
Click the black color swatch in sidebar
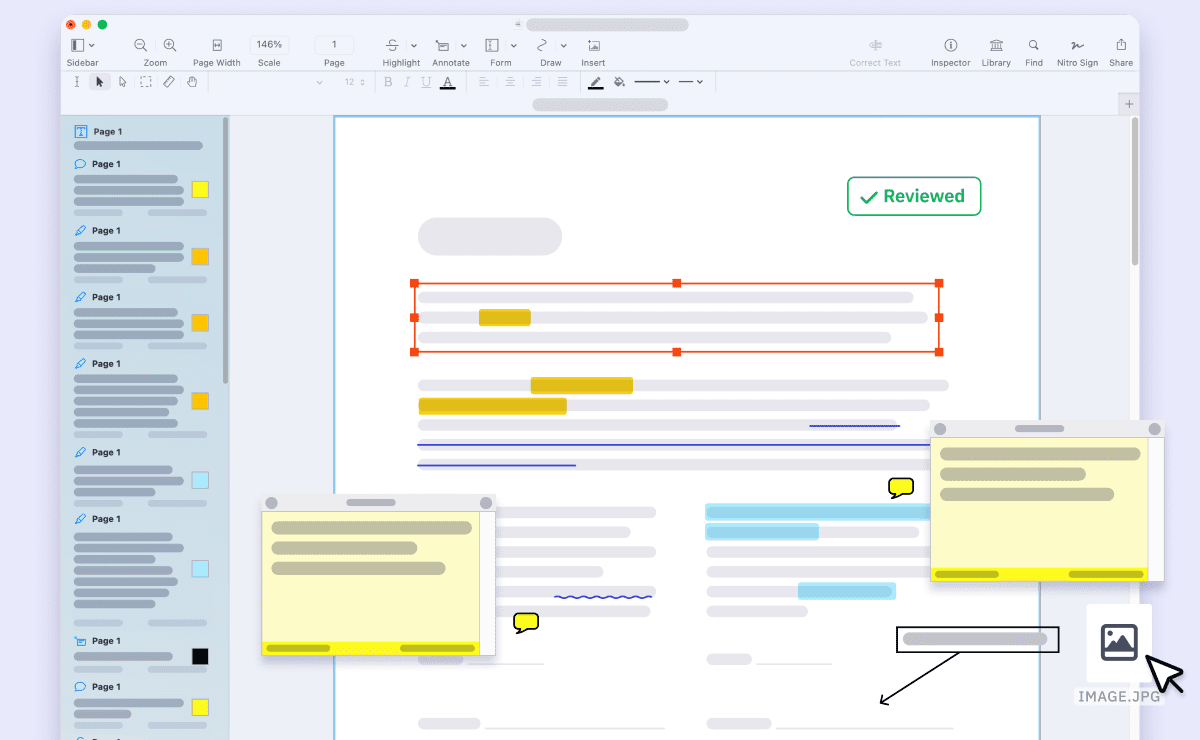pyautogui.click(x=200, y=656)
